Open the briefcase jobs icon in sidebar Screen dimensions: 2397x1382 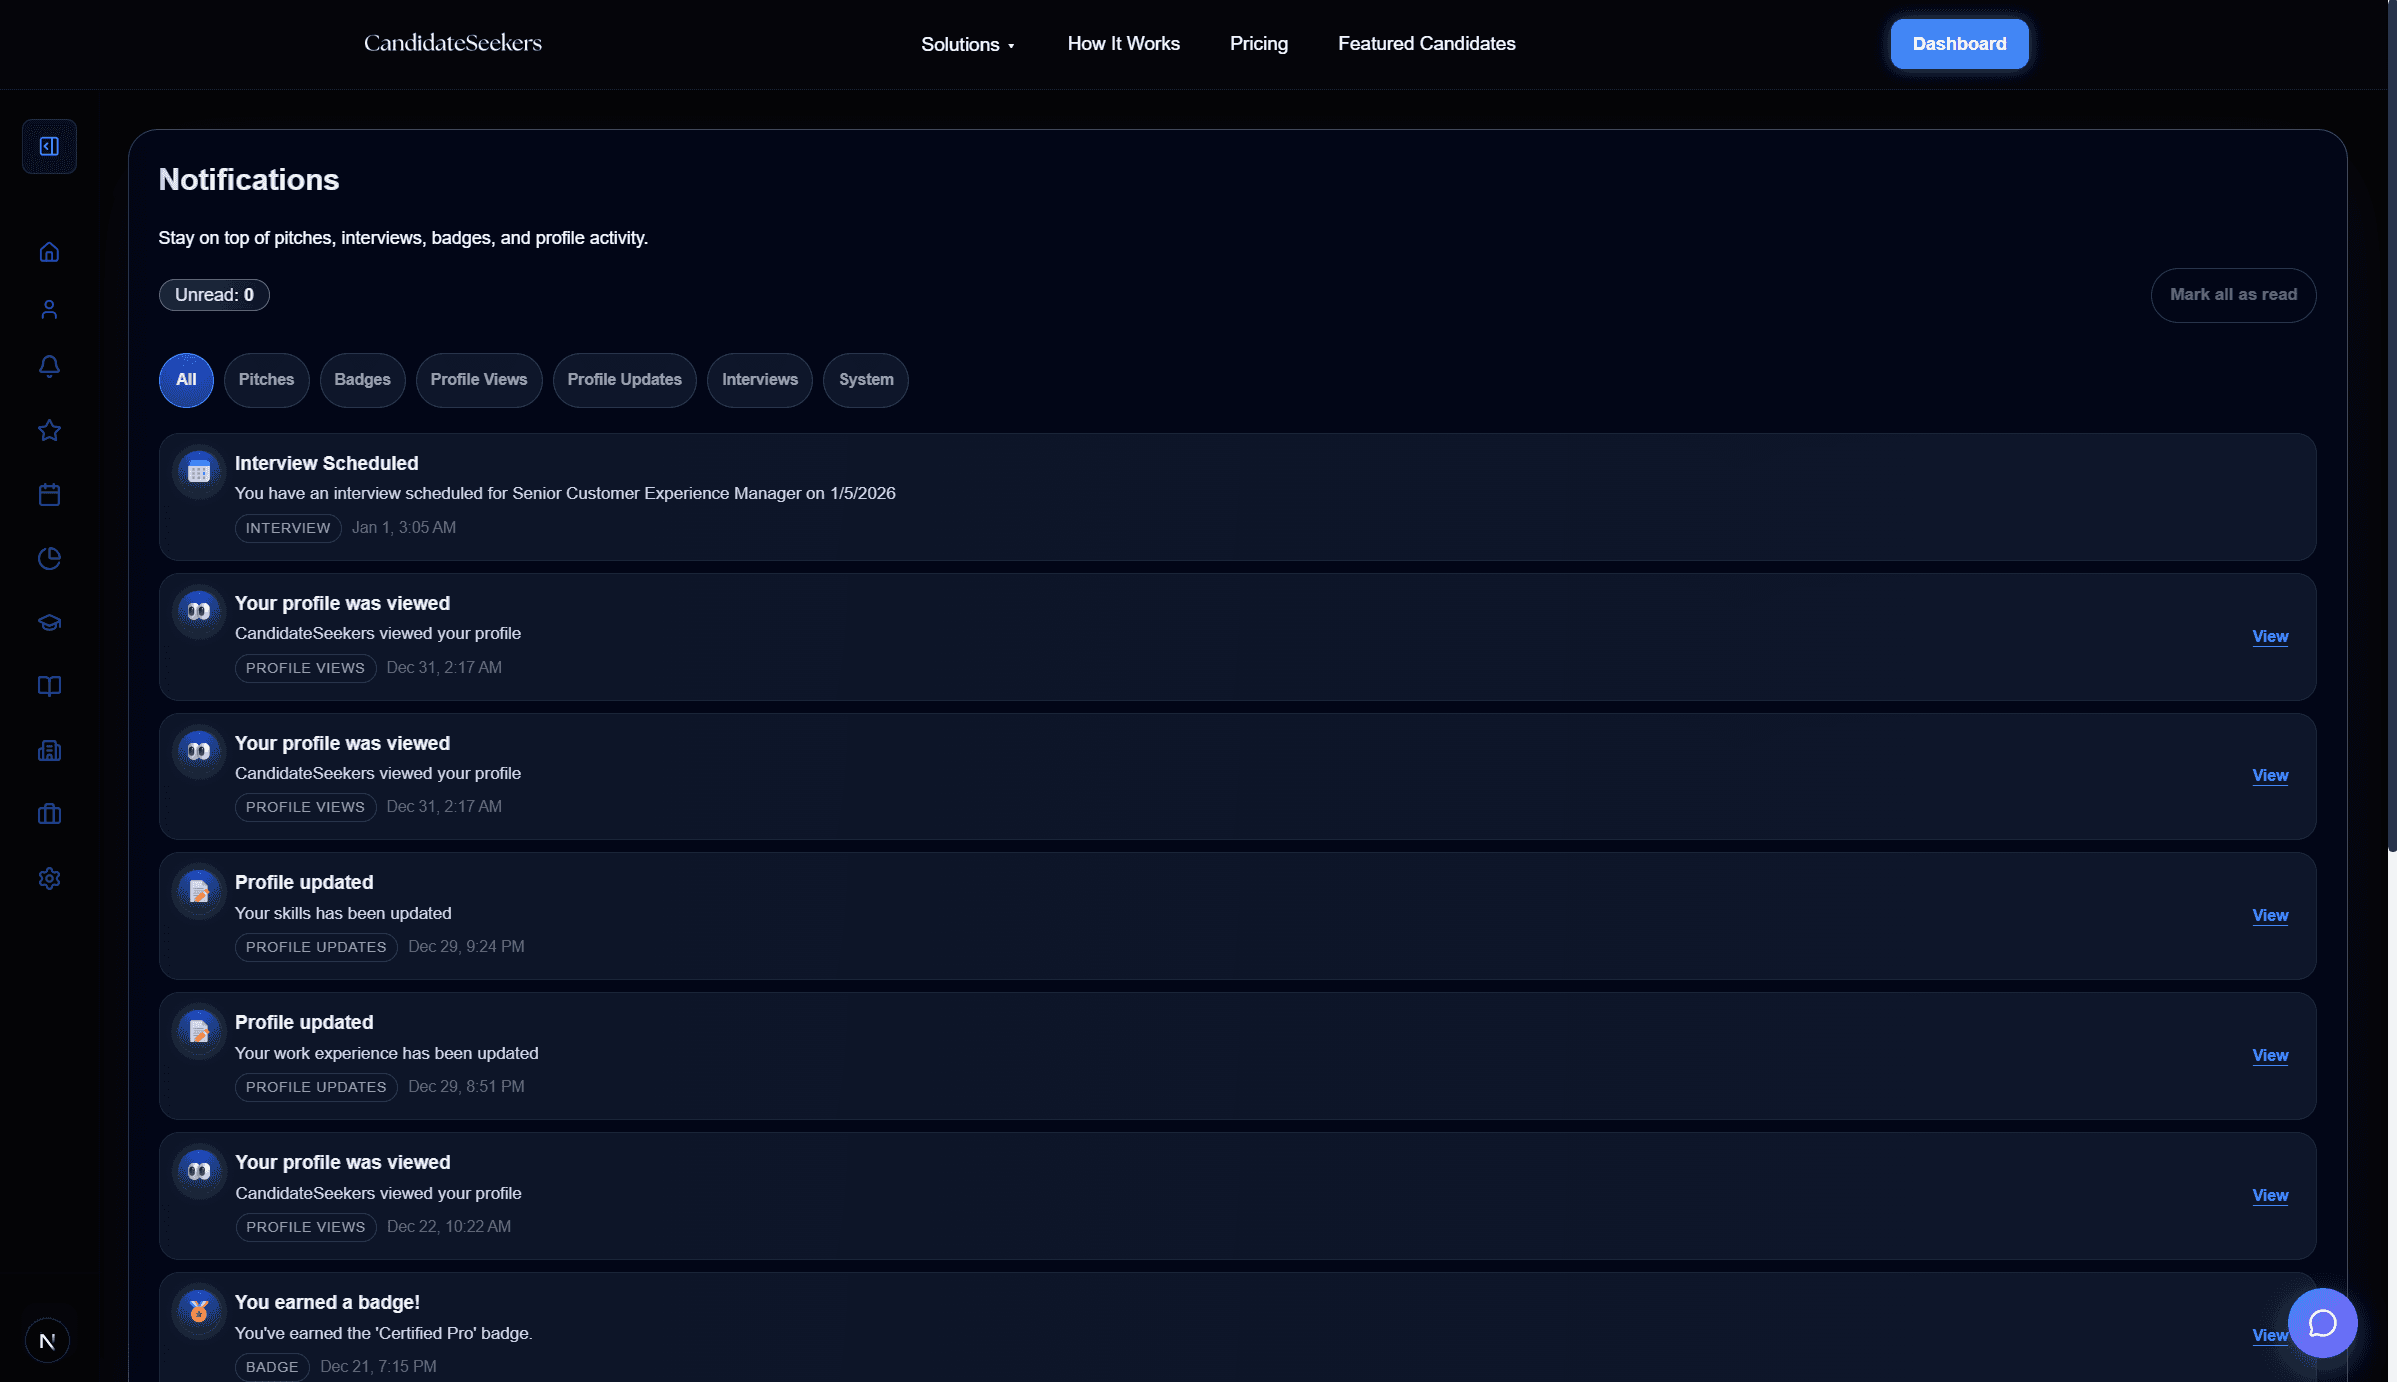point(49,814)
